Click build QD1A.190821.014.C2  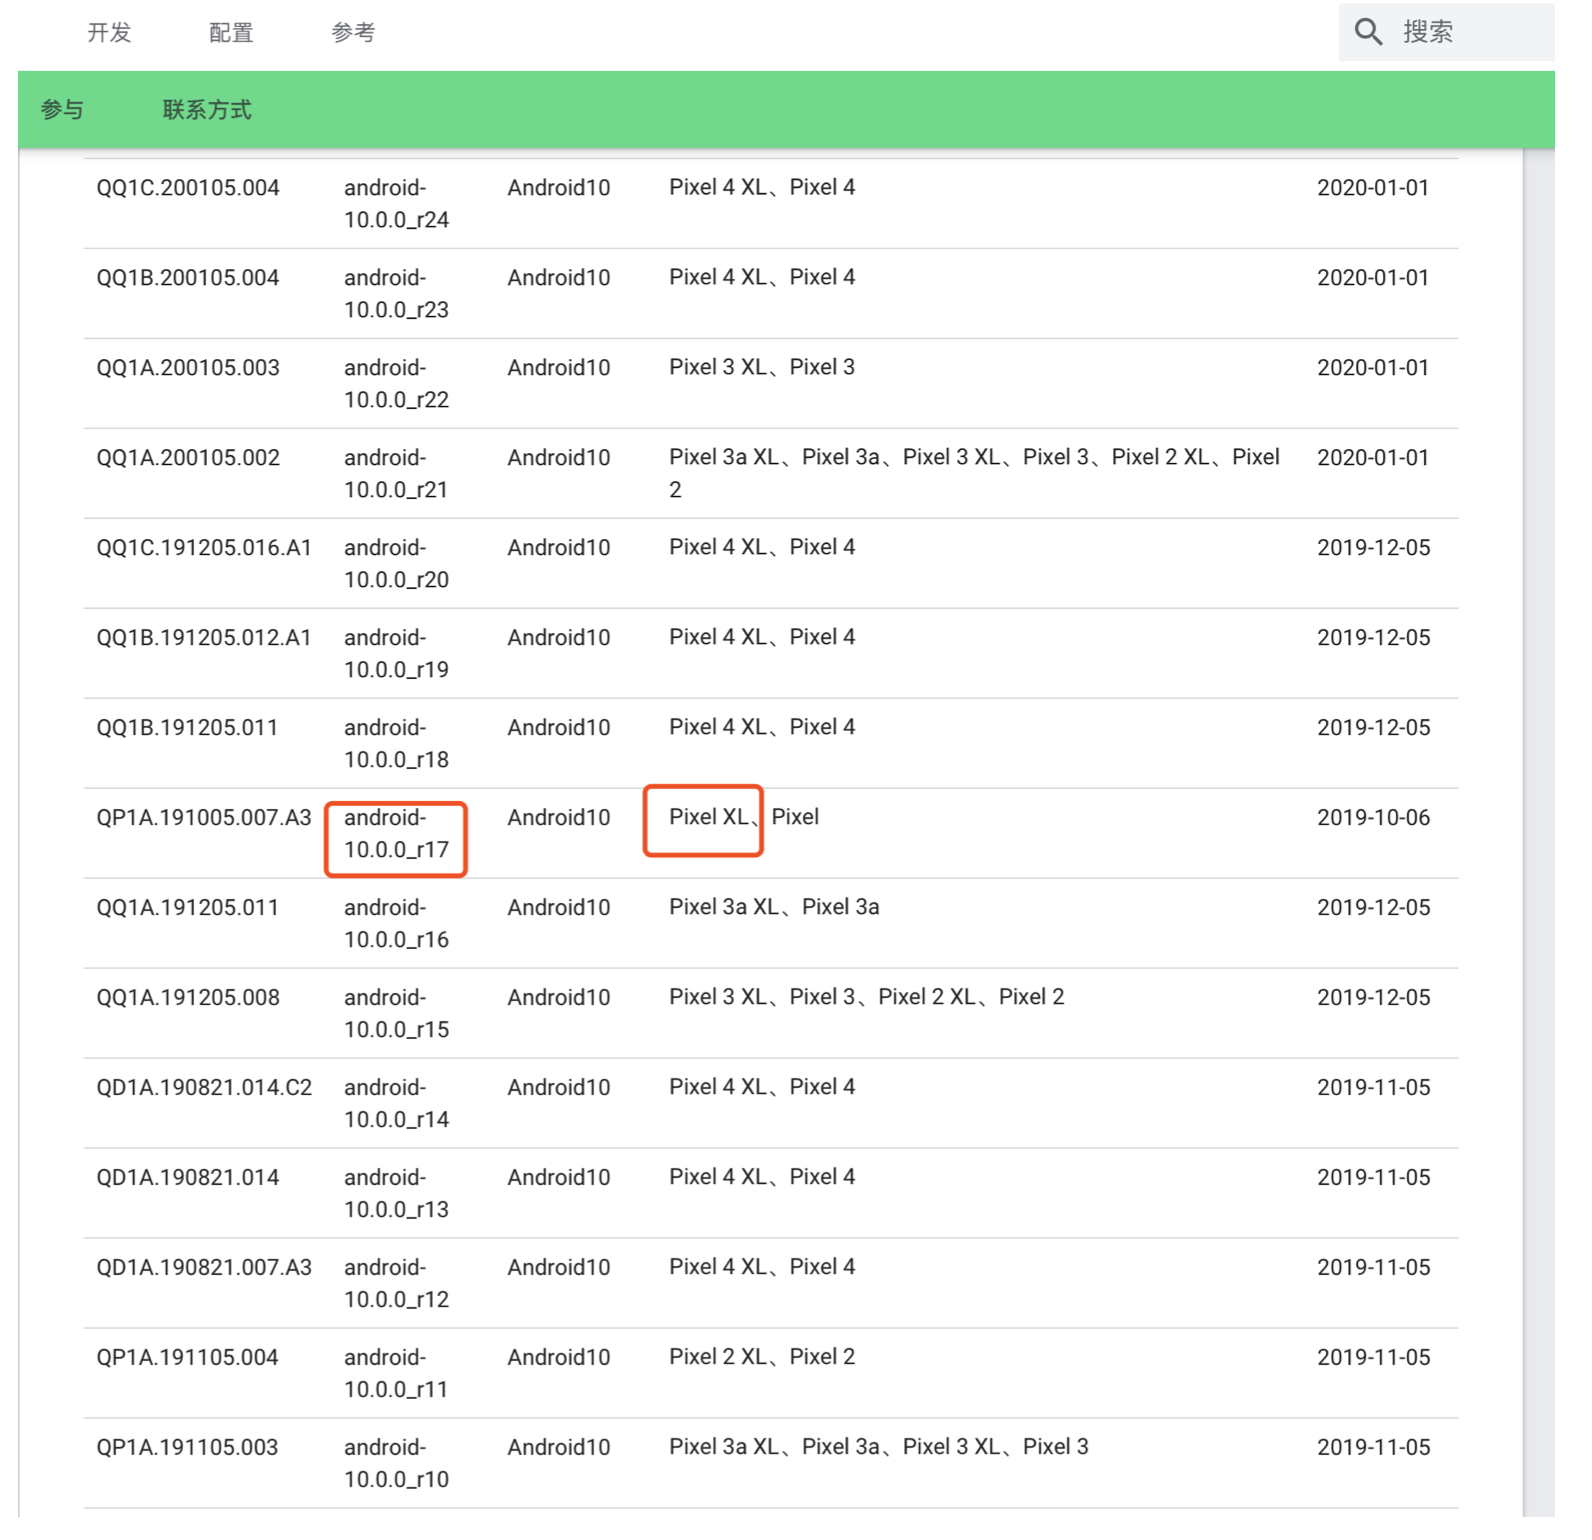point(204,1088)
